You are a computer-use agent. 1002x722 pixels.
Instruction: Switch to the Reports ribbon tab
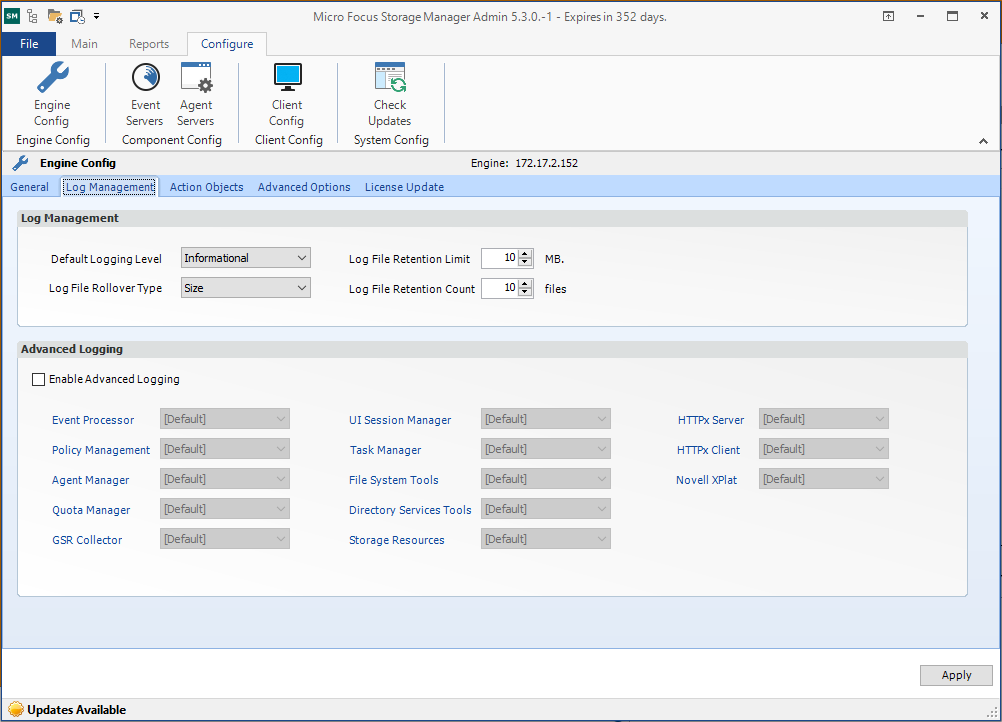pyautogui.click(x=149, y=44)
